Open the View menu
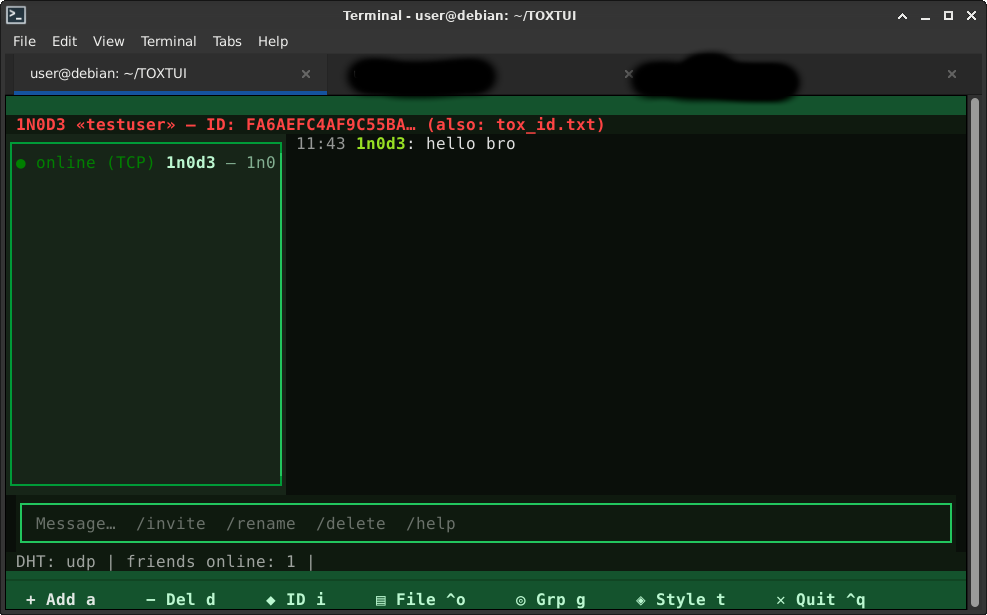987x615 pixels. pos(108,42)
